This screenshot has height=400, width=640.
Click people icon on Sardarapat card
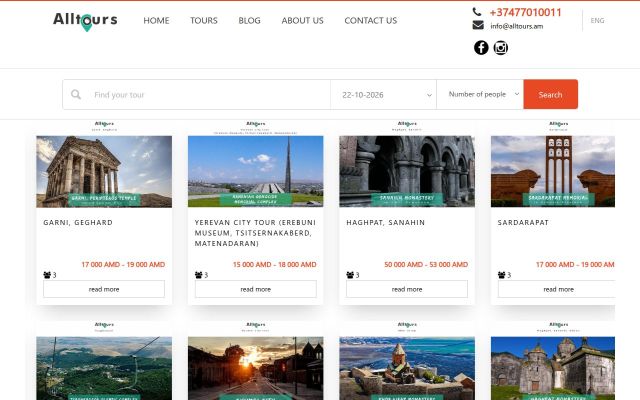coord(502,275)
